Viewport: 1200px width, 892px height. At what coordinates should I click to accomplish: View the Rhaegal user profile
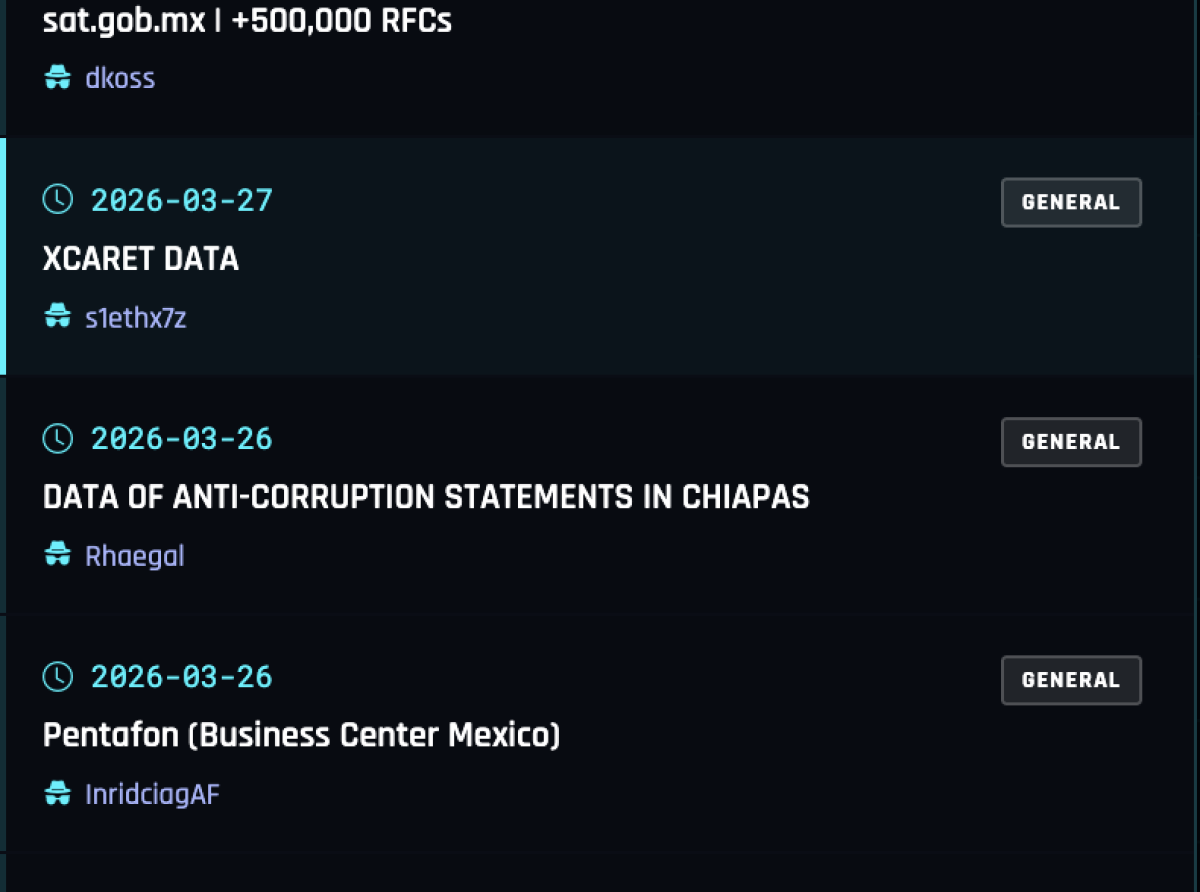[135, 556]
